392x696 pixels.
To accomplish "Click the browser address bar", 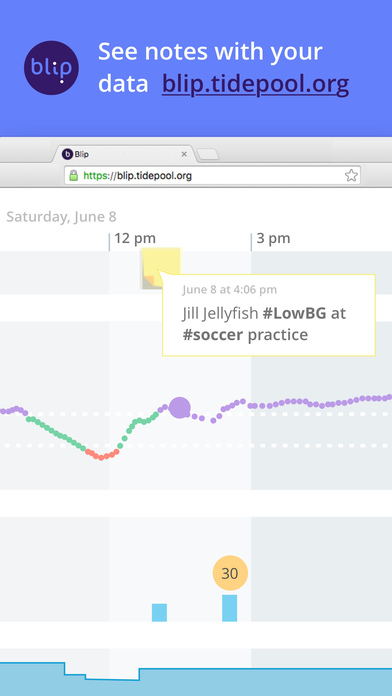I will [x=212, y=175].
